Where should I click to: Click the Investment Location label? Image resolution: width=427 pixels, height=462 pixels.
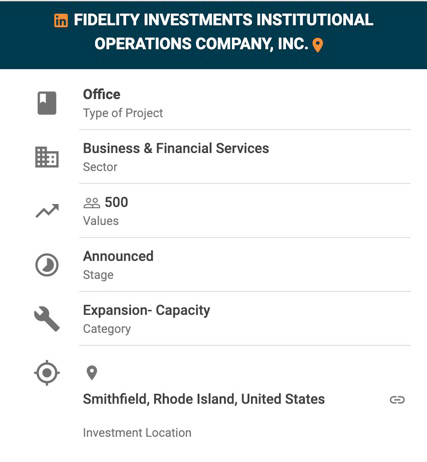tap(137, 433)
